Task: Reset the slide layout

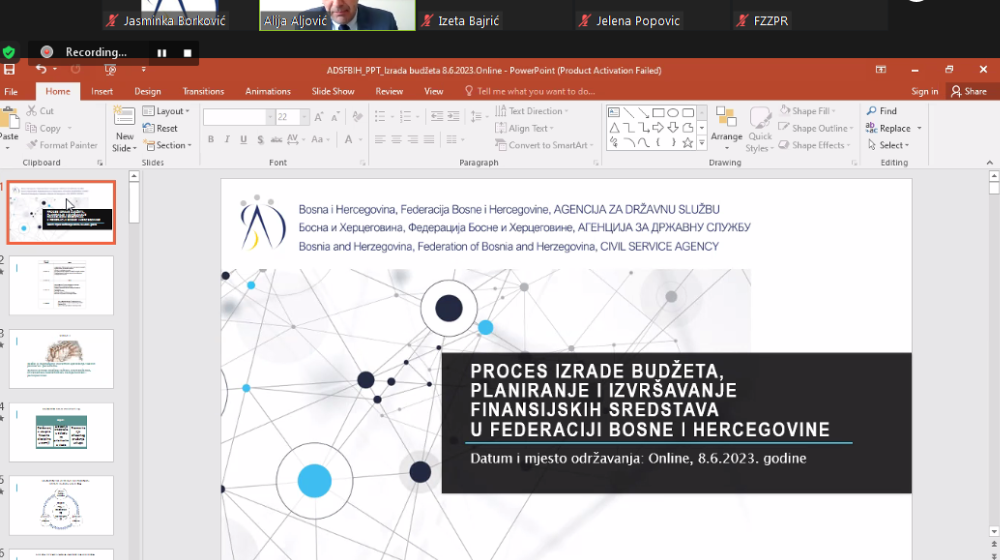Action: click(x=161, y=128)
